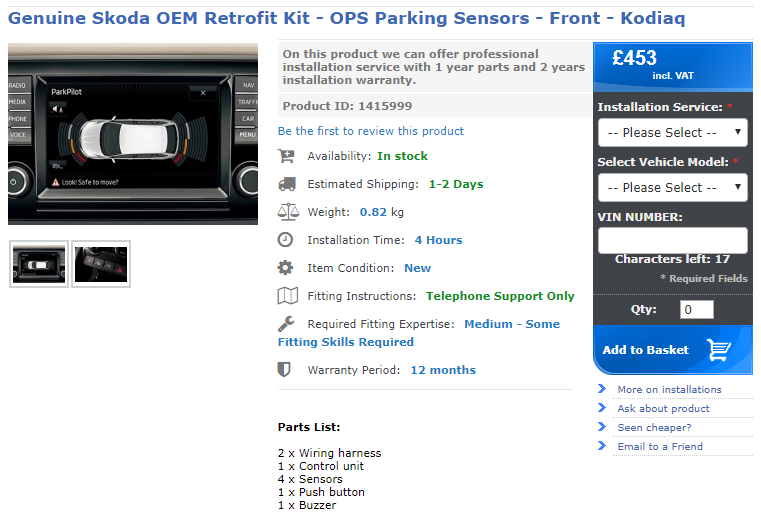Select the second product thumbnail image
The height and width of the screenshot is (522, 761).
pos(101,264)
